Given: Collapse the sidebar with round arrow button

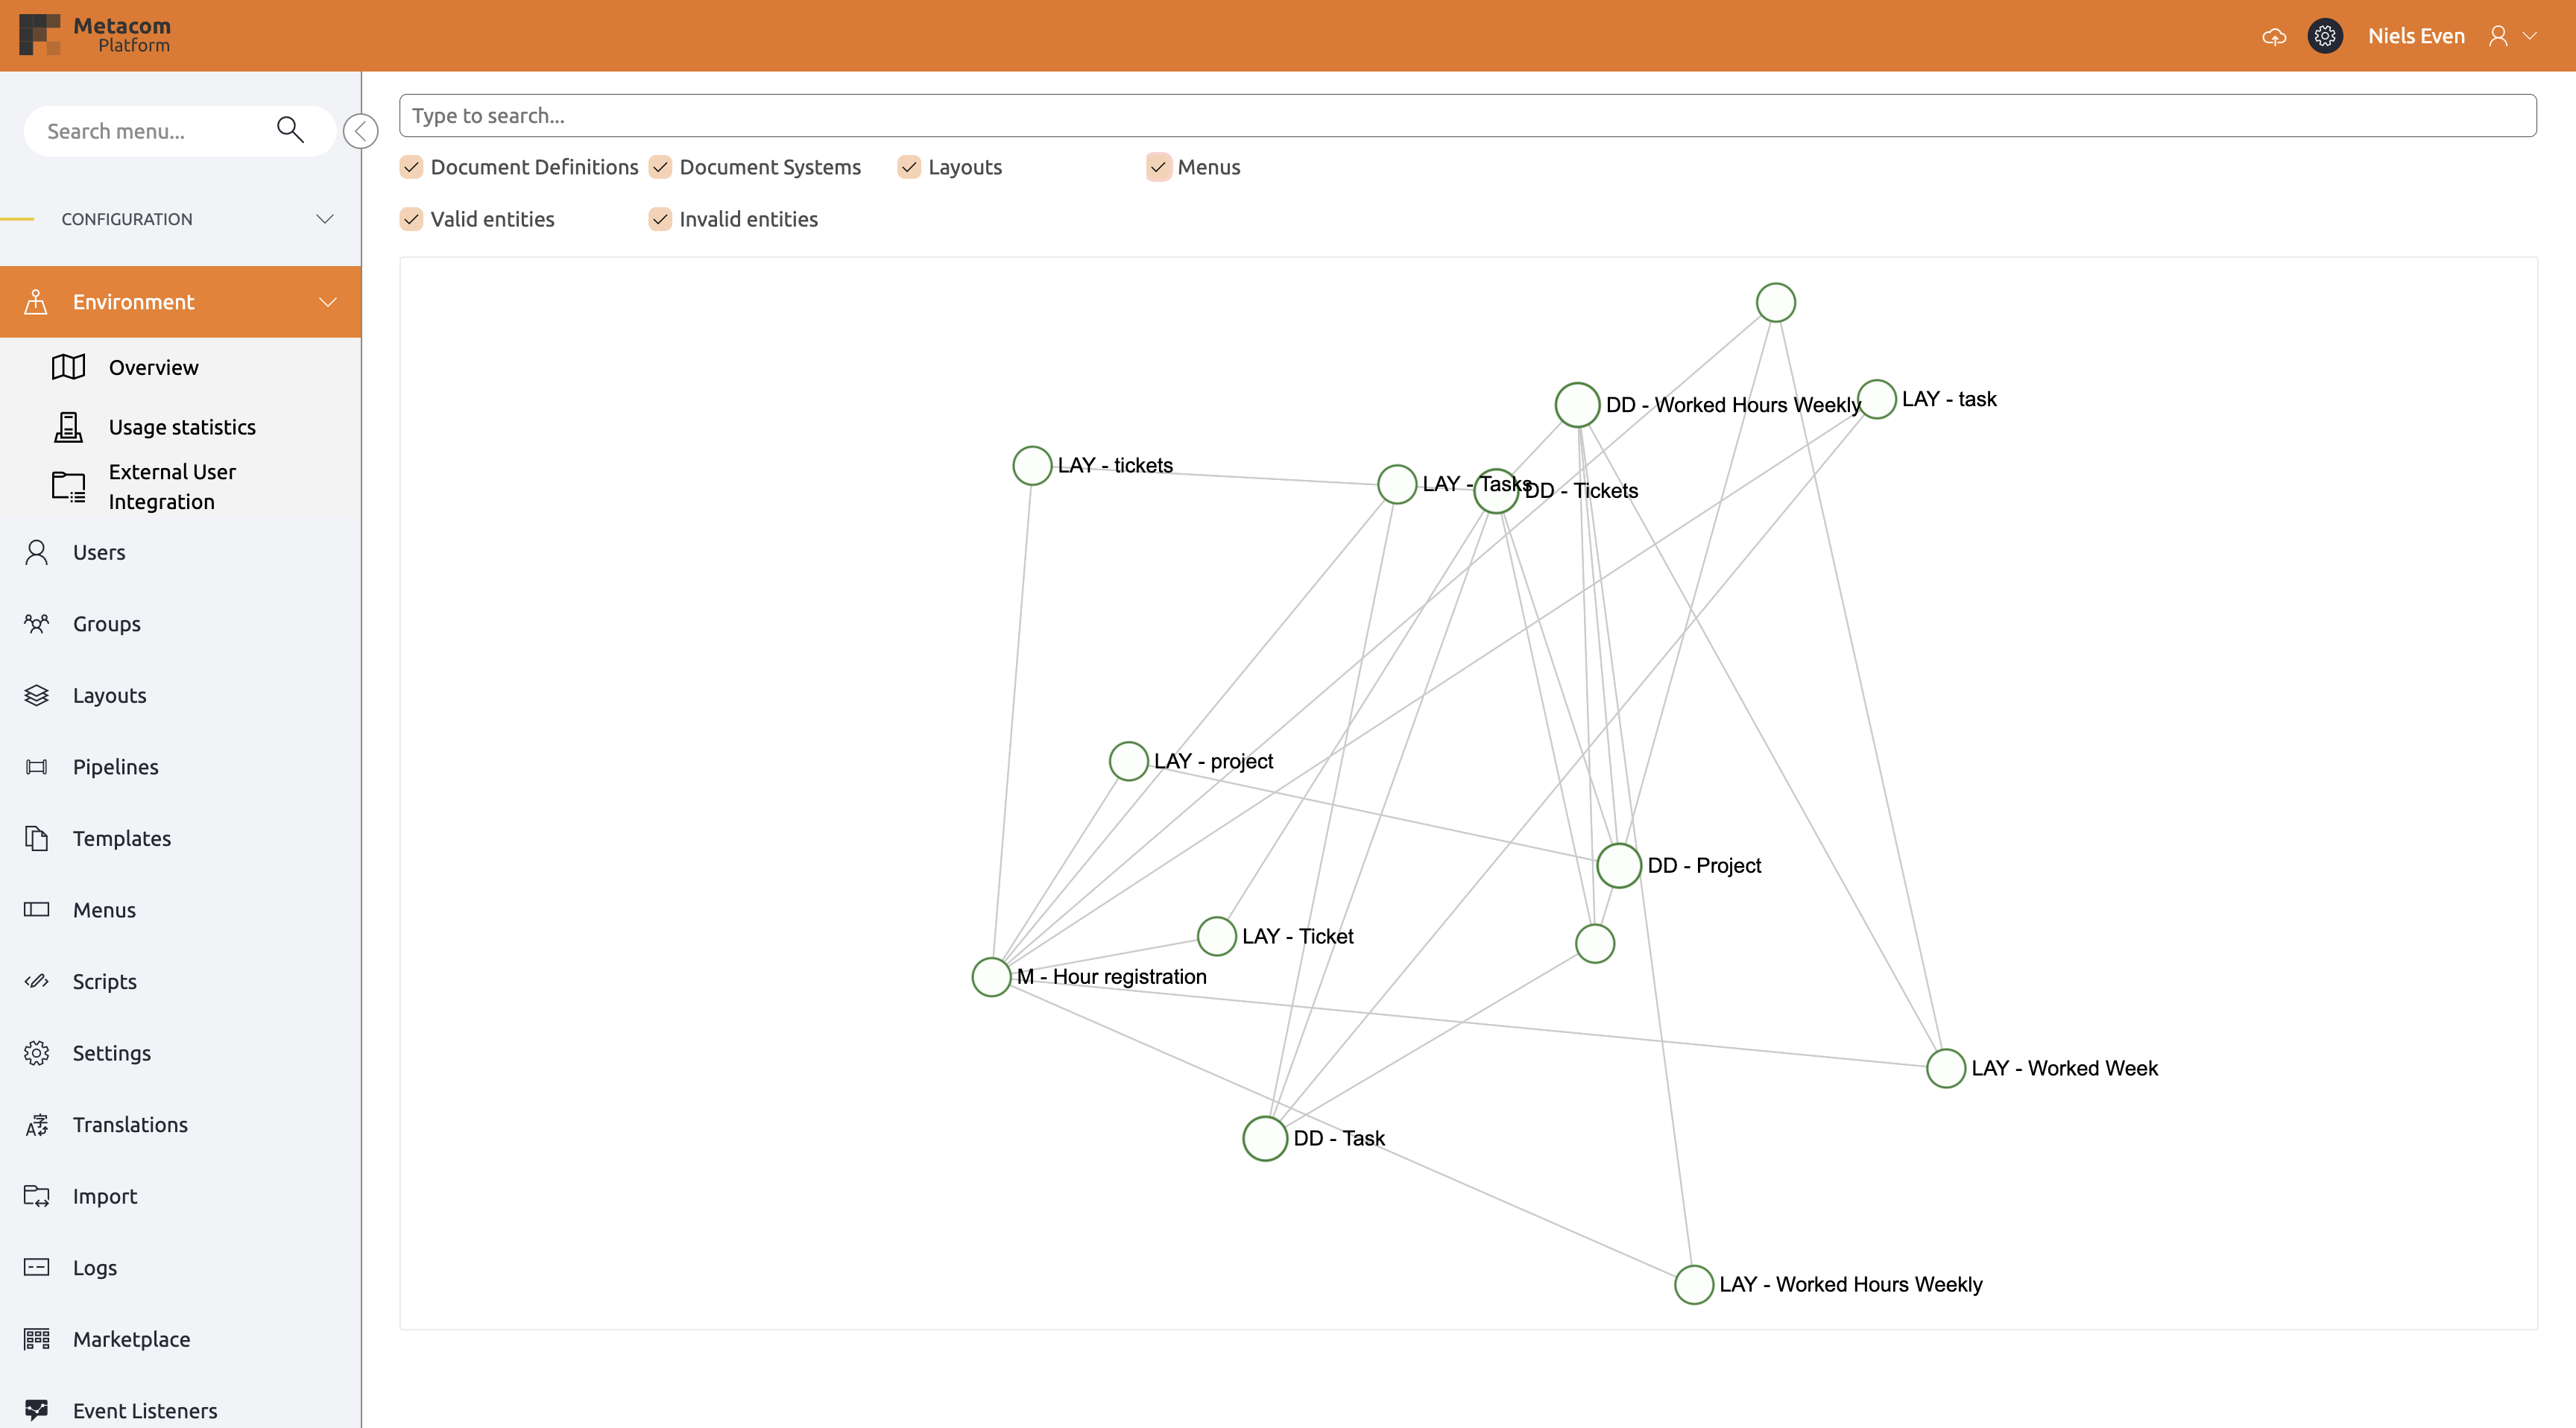Looking at the screenshot, I should (x=360, y=131).
